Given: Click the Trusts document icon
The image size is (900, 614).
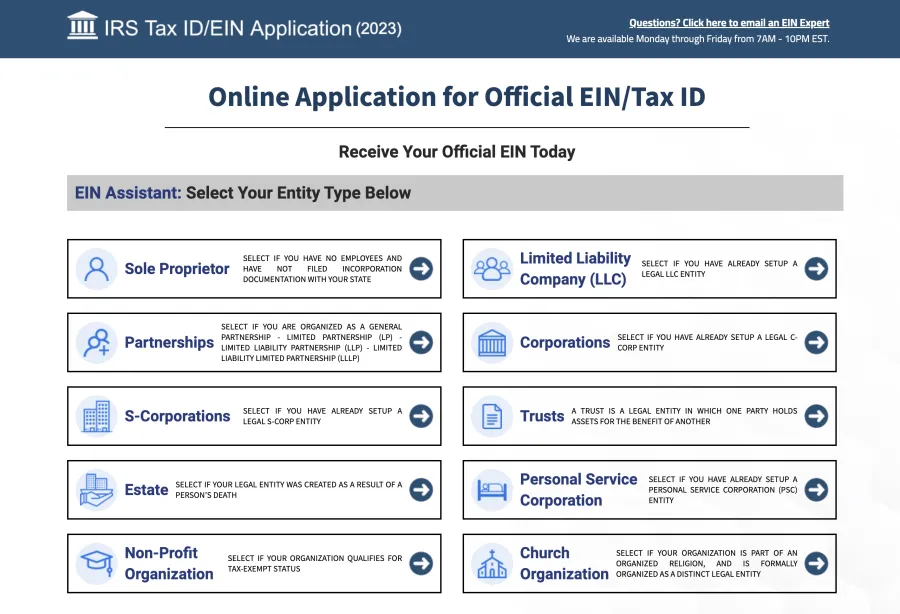Looking at the screenshot, I should (x=492, y=416).
